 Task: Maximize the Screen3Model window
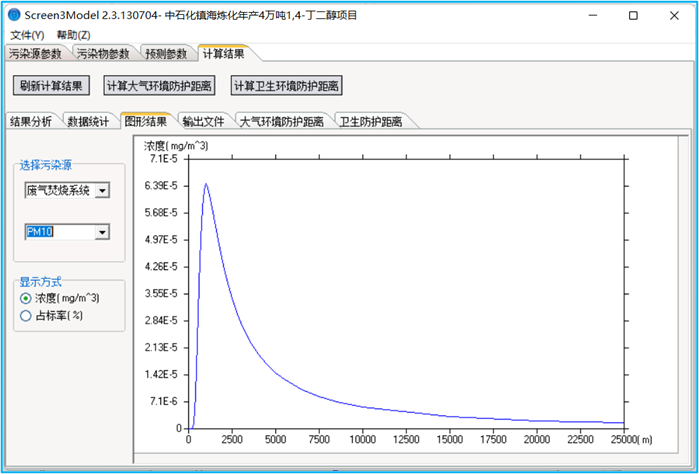pos(633,15)
